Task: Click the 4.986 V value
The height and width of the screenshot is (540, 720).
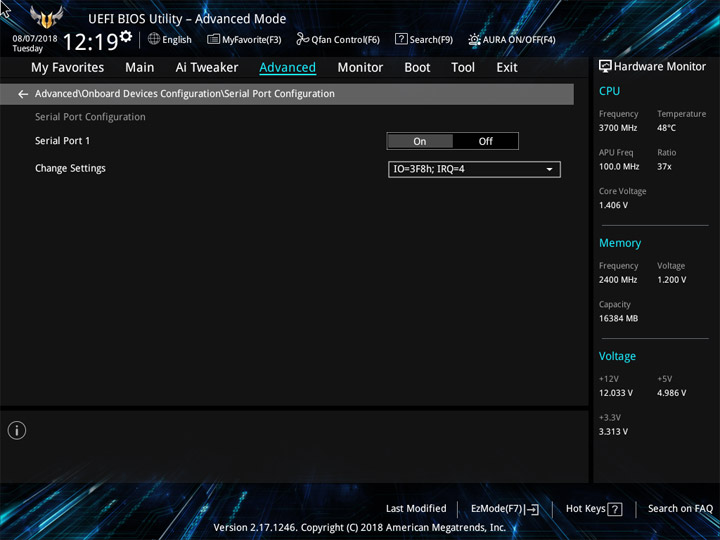Action: [x=671, y=393]
